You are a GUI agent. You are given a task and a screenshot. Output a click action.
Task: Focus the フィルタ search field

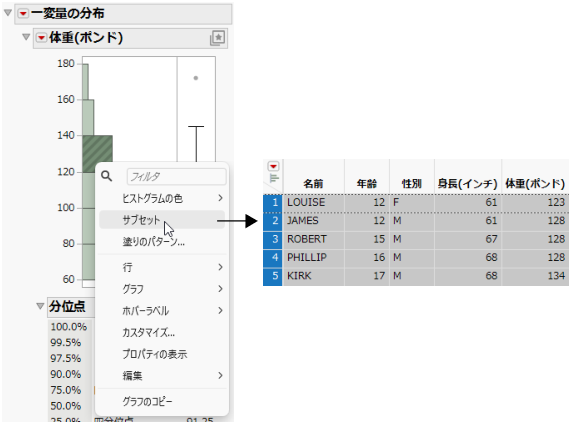(x=177, y=177)
